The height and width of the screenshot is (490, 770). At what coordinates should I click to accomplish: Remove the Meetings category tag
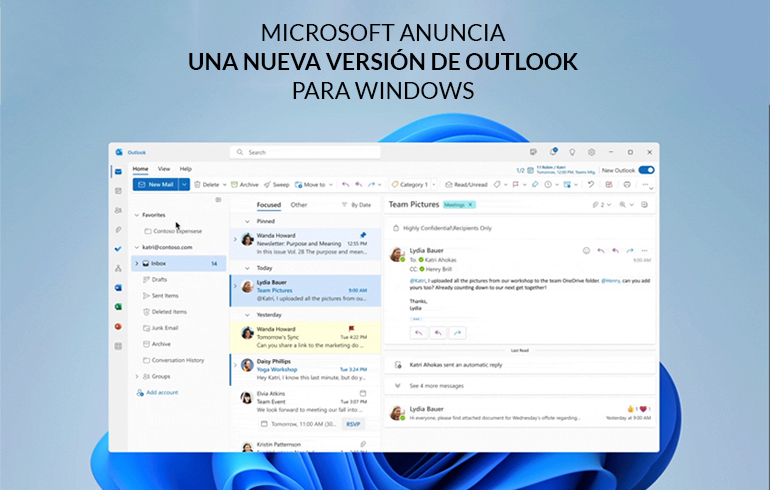470,205
